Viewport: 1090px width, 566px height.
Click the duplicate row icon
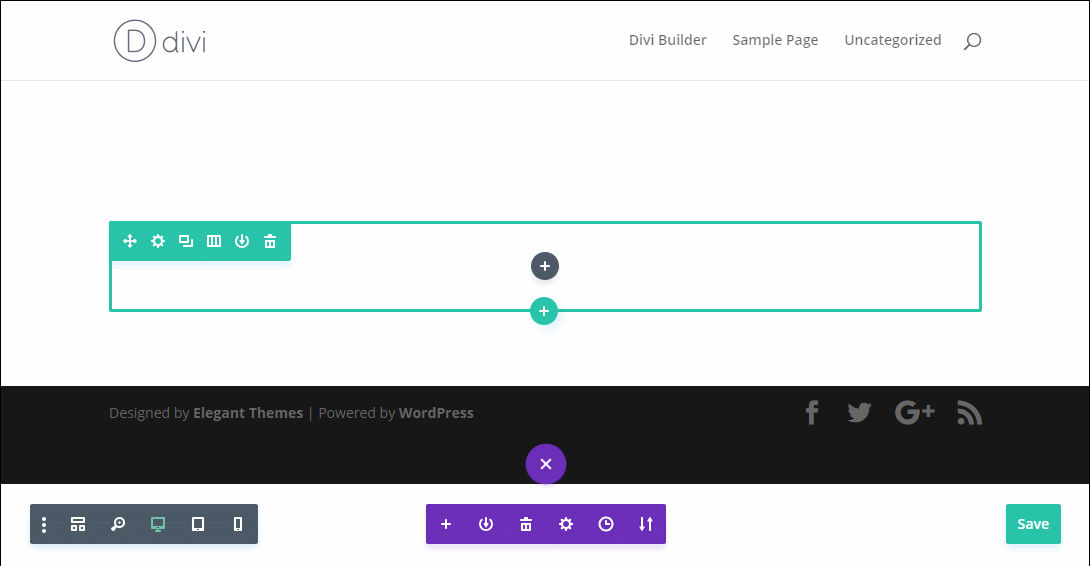tap(185, 241)
